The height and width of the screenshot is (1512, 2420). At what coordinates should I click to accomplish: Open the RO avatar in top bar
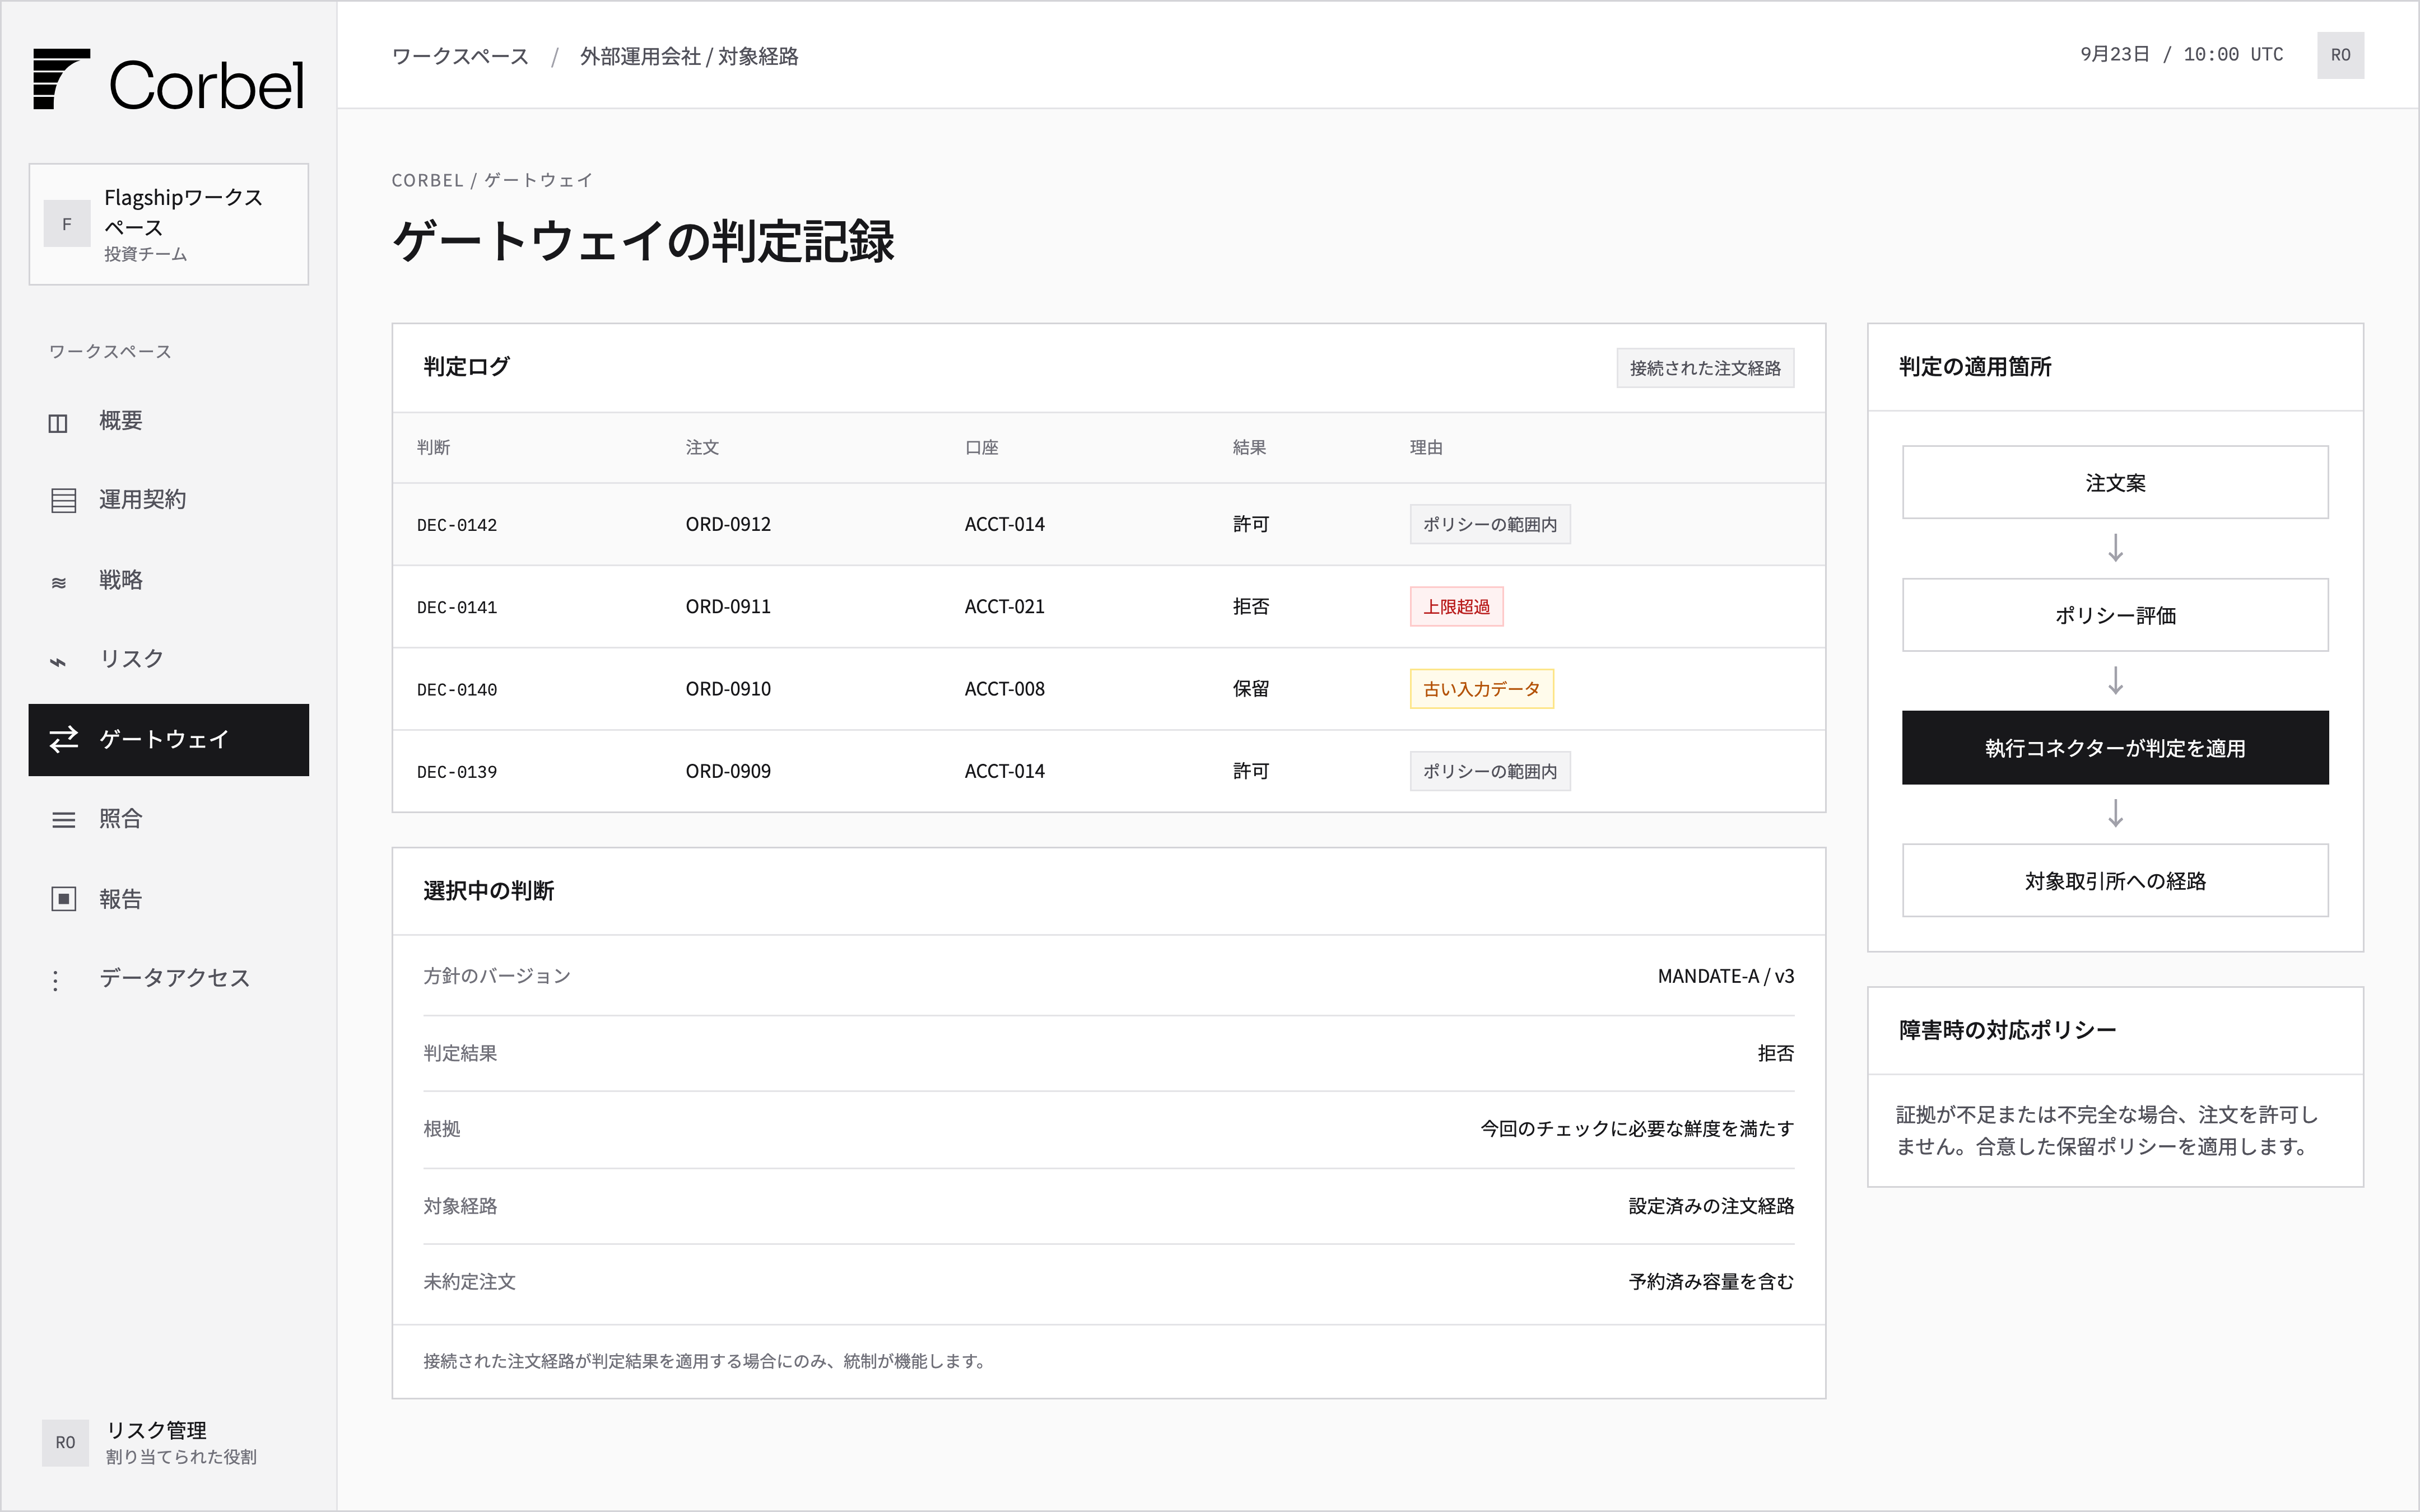[2340, 55]
